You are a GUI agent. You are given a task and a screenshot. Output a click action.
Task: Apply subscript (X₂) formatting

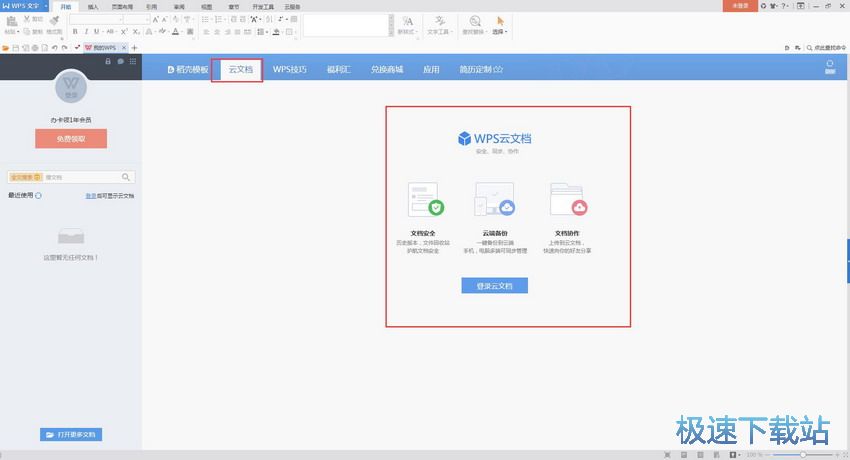[x=137, y=32]
